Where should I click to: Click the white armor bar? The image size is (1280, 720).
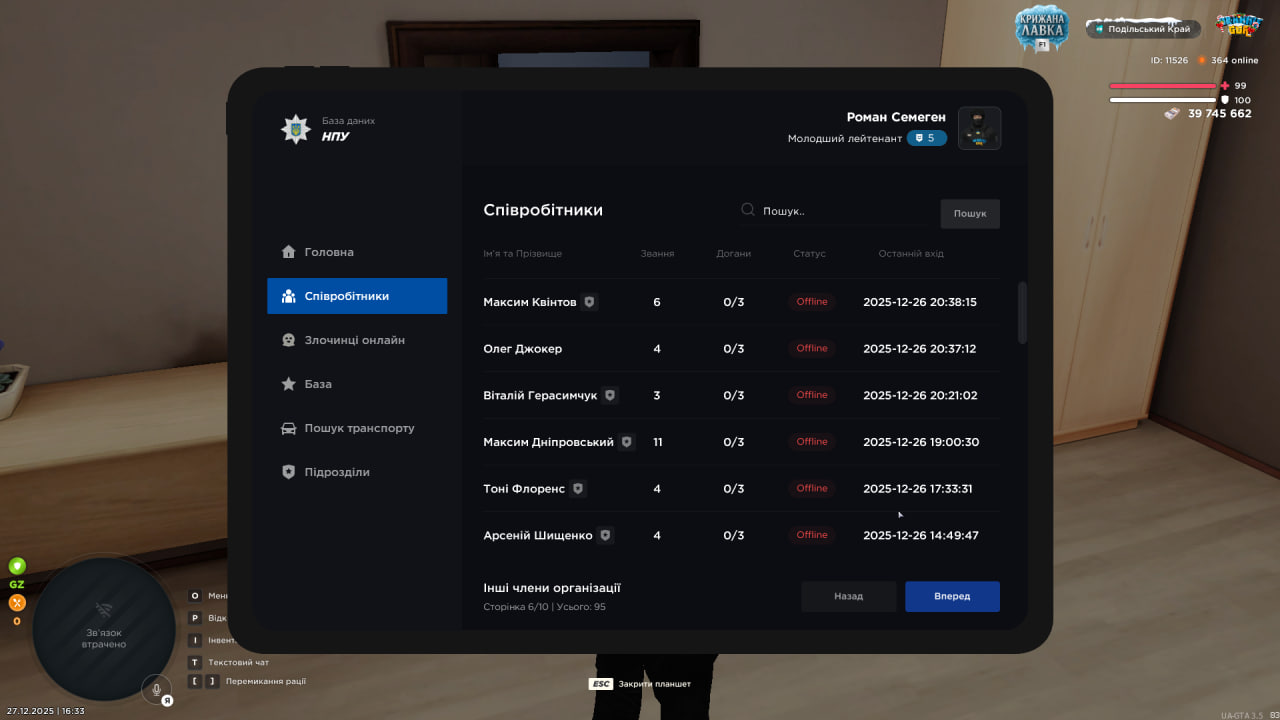tap(1163, 100)
